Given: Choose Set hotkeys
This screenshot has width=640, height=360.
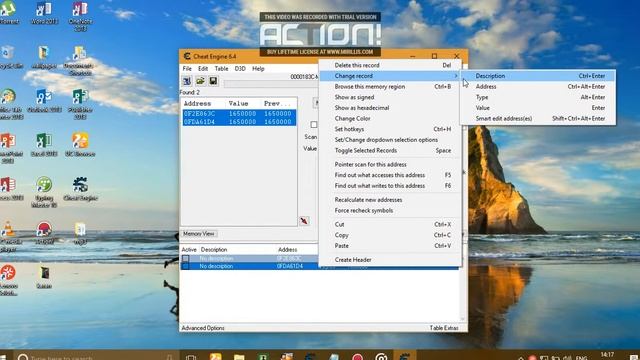Looking at the screenshot, I should coord(390,129).
